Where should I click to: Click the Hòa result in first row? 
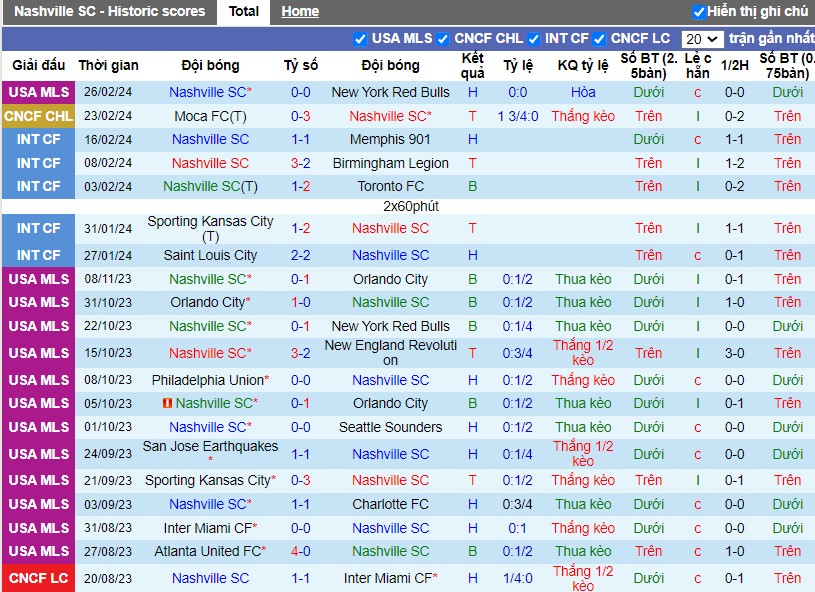click(583, 92)
